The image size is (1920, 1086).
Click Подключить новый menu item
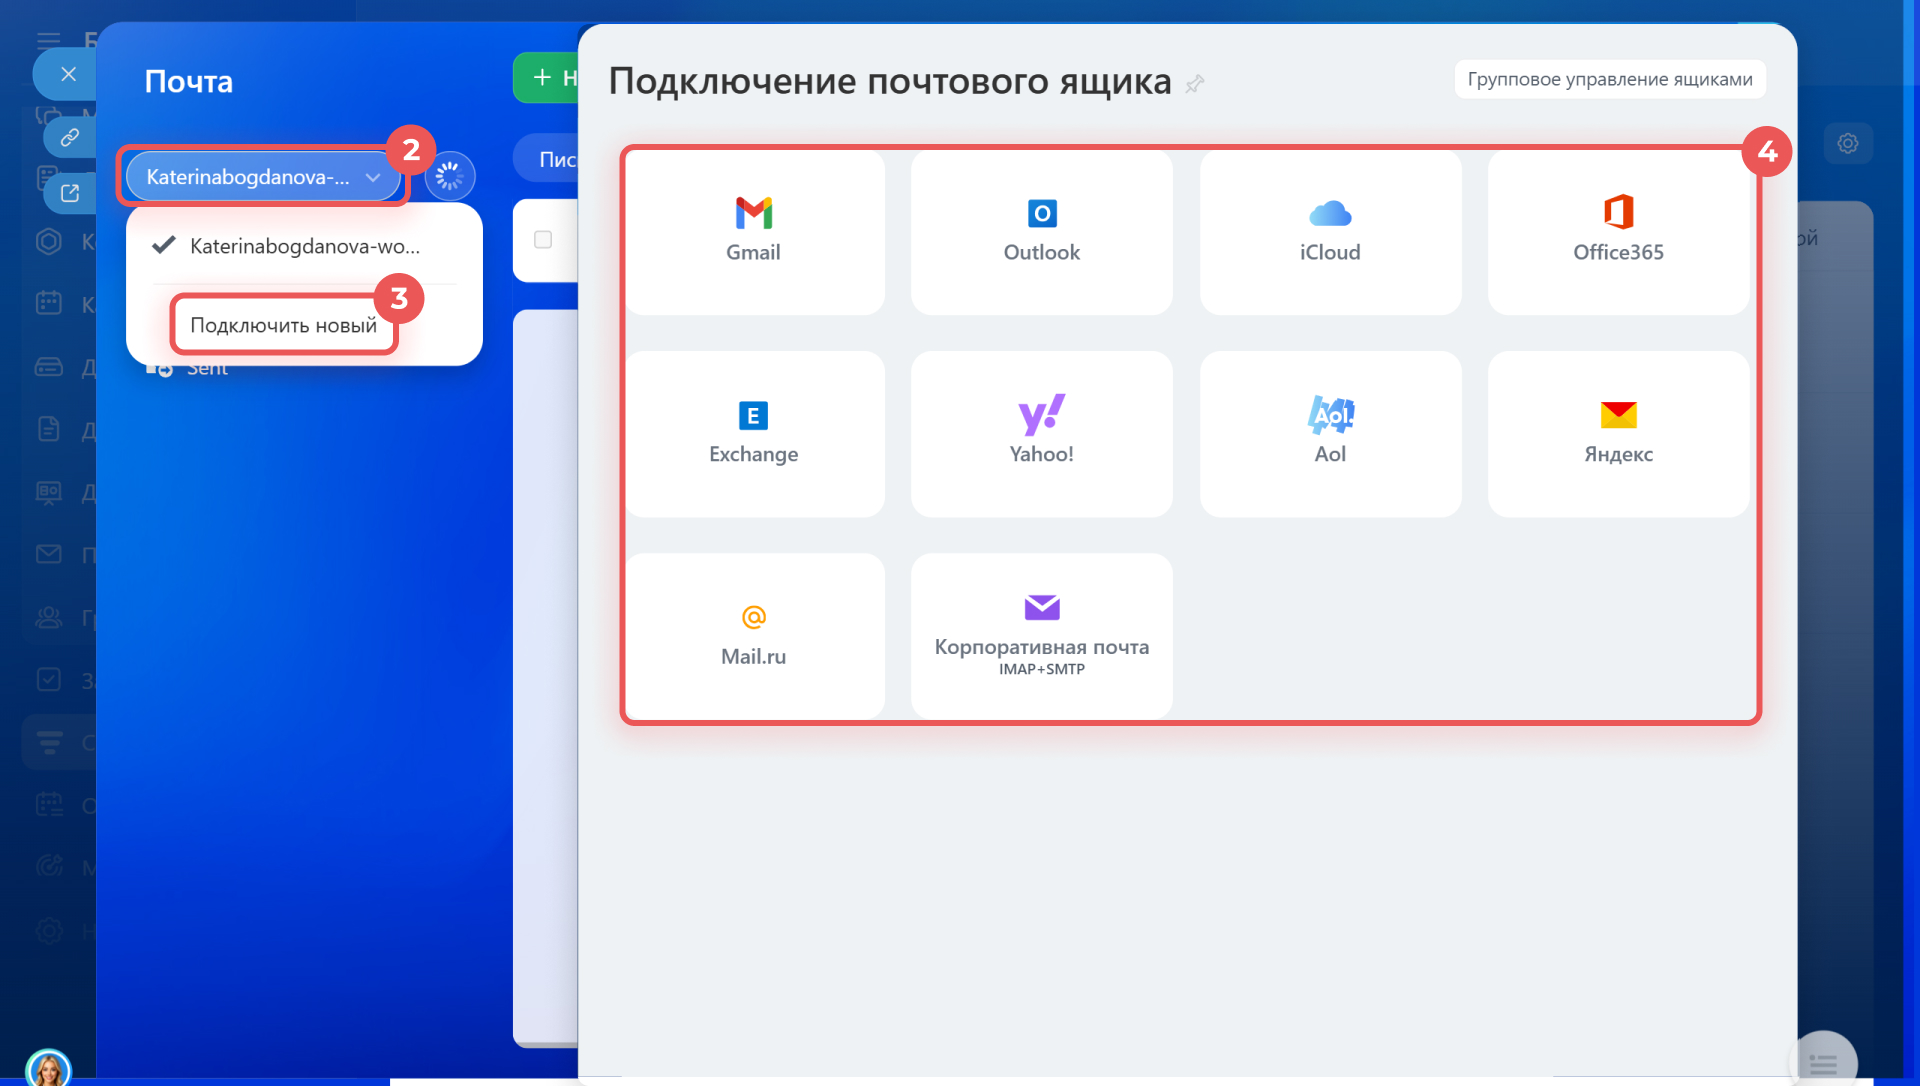[x=283, y=325]
